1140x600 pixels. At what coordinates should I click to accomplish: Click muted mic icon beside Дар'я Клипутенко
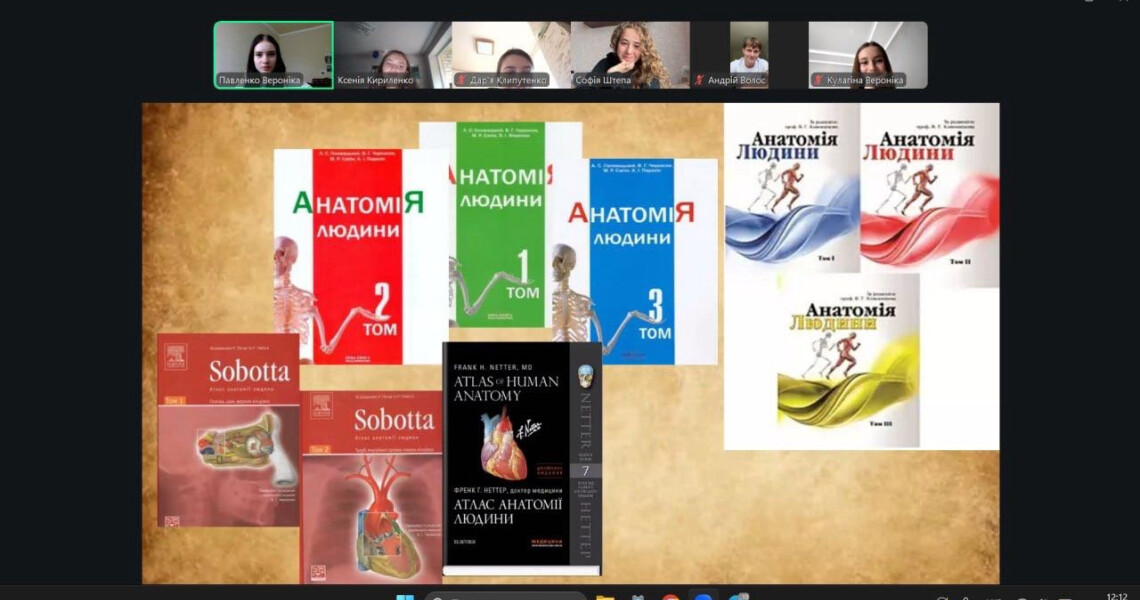(460, 80)
